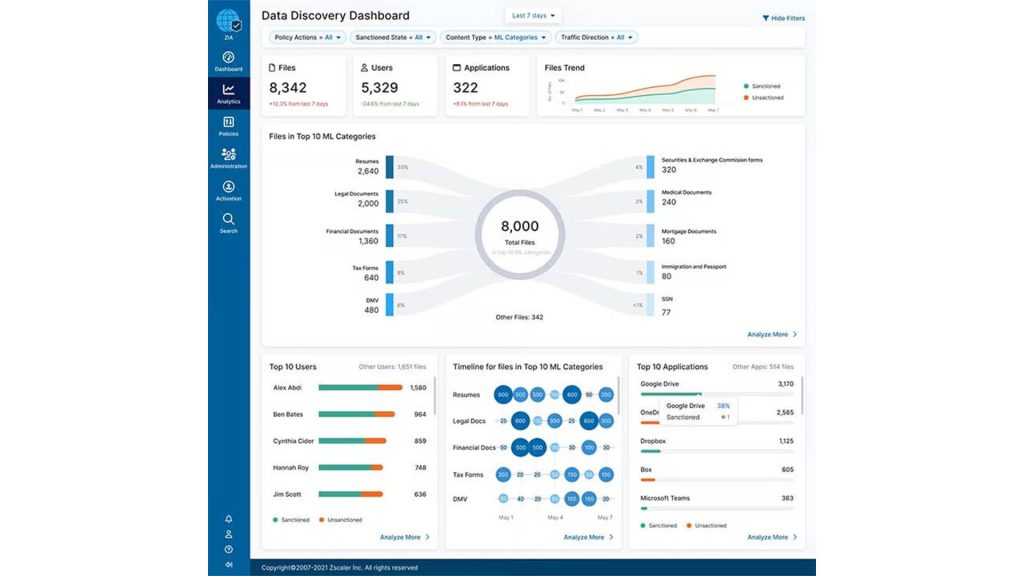This screenshot has width=1024, height=576.
Task: Click Cynthia Cider's usage bar
Action: click(353, 441)
